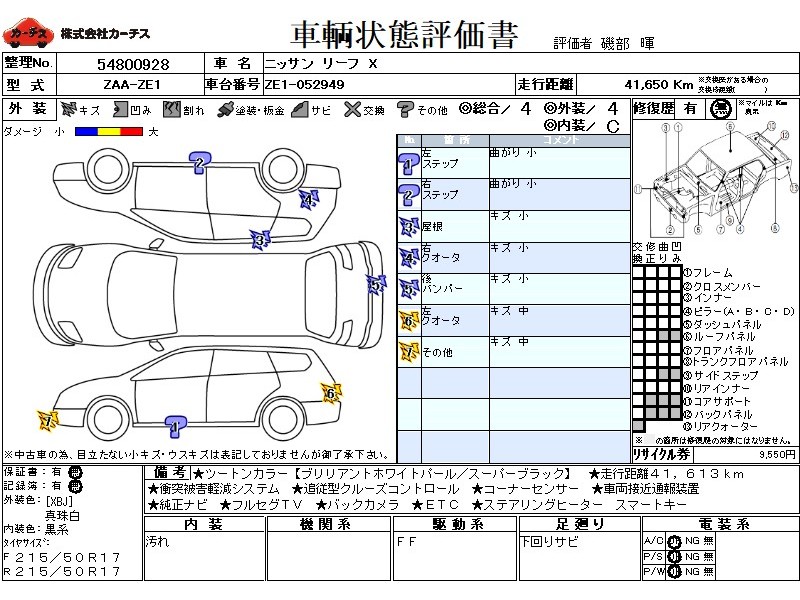This screenshot has height=600, width=800.
Task: Click the リサイクル券 amount 9,550円
Action: click(777, 454)
